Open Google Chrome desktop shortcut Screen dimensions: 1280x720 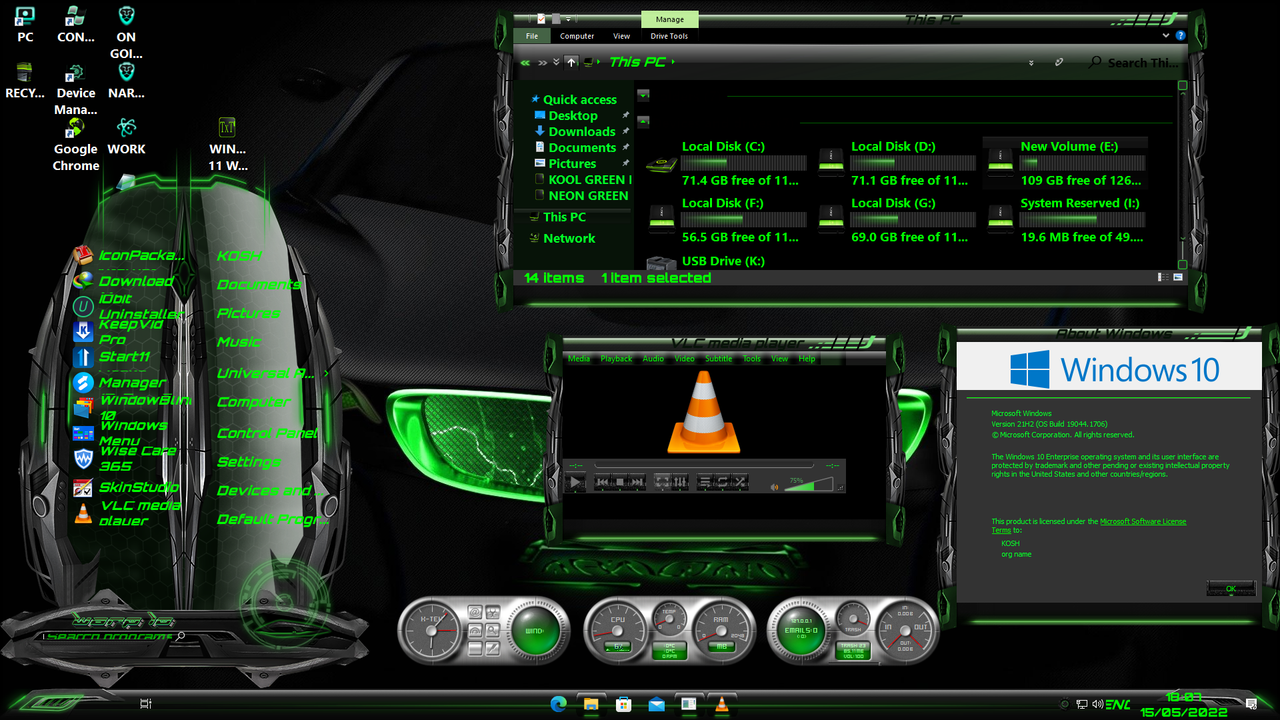point(76,145)
